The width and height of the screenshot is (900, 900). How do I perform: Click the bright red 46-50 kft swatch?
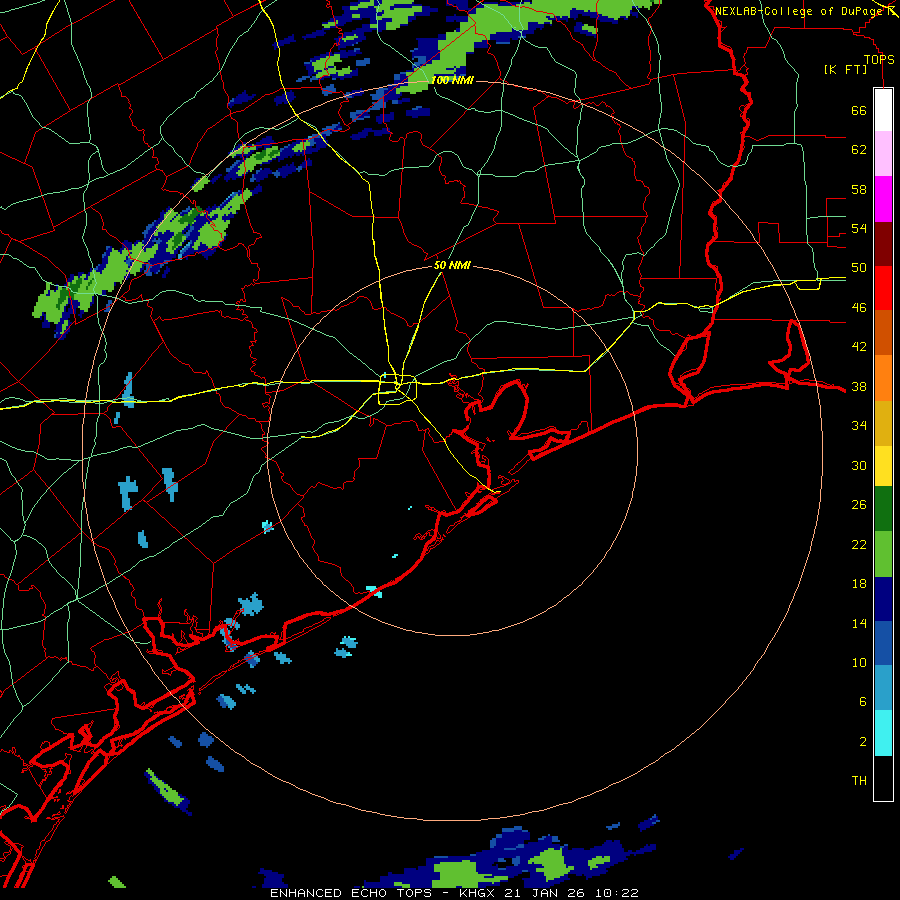883,288
